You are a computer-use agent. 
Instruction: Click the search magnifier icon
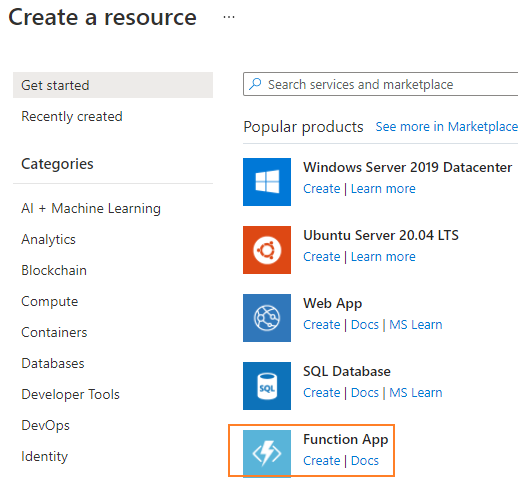pyautogui.click(x=255, y=84)
